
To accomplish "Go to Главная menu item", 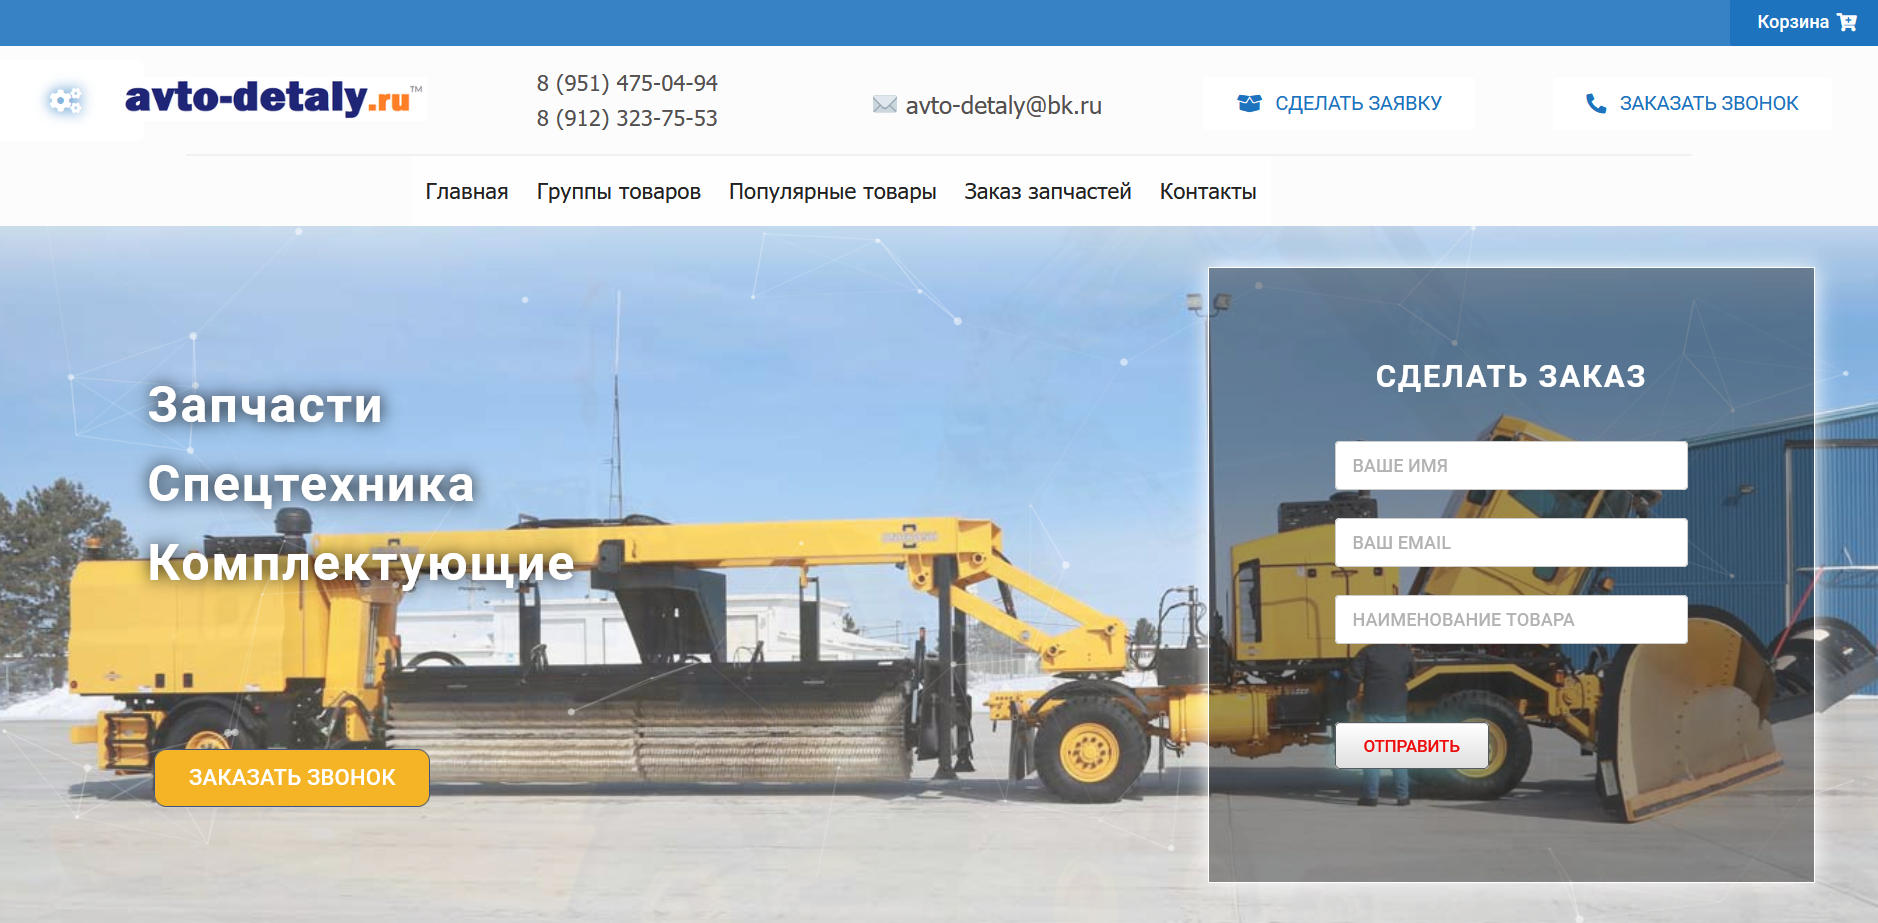I will (x=467, y=191).
